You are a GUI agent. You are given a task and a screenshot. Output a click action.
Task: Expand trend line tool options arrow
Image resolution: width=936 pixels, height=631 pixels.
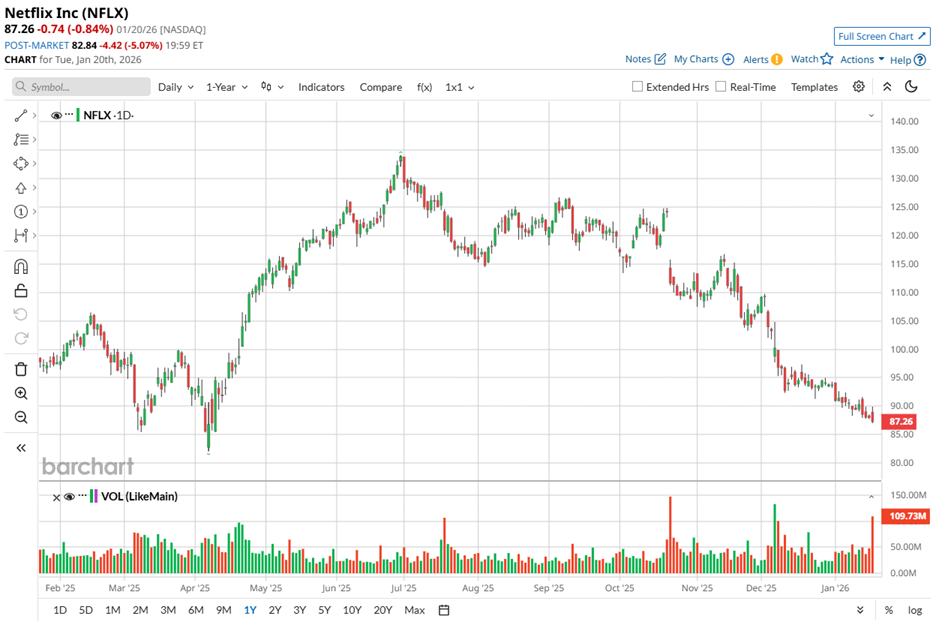(x=35, y=116)
